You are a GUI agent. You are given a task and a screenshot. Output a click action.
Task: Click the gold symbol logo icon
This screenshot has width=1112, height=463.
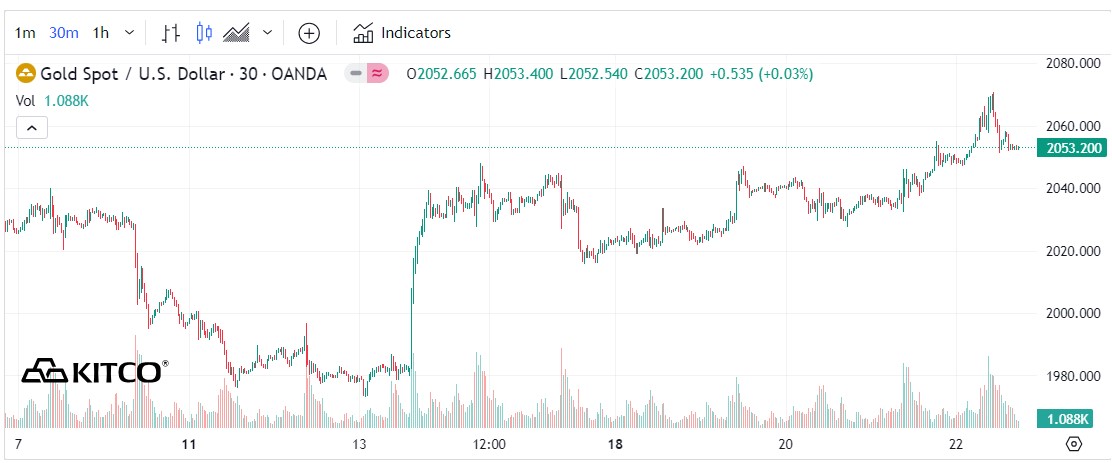point(25,73)
